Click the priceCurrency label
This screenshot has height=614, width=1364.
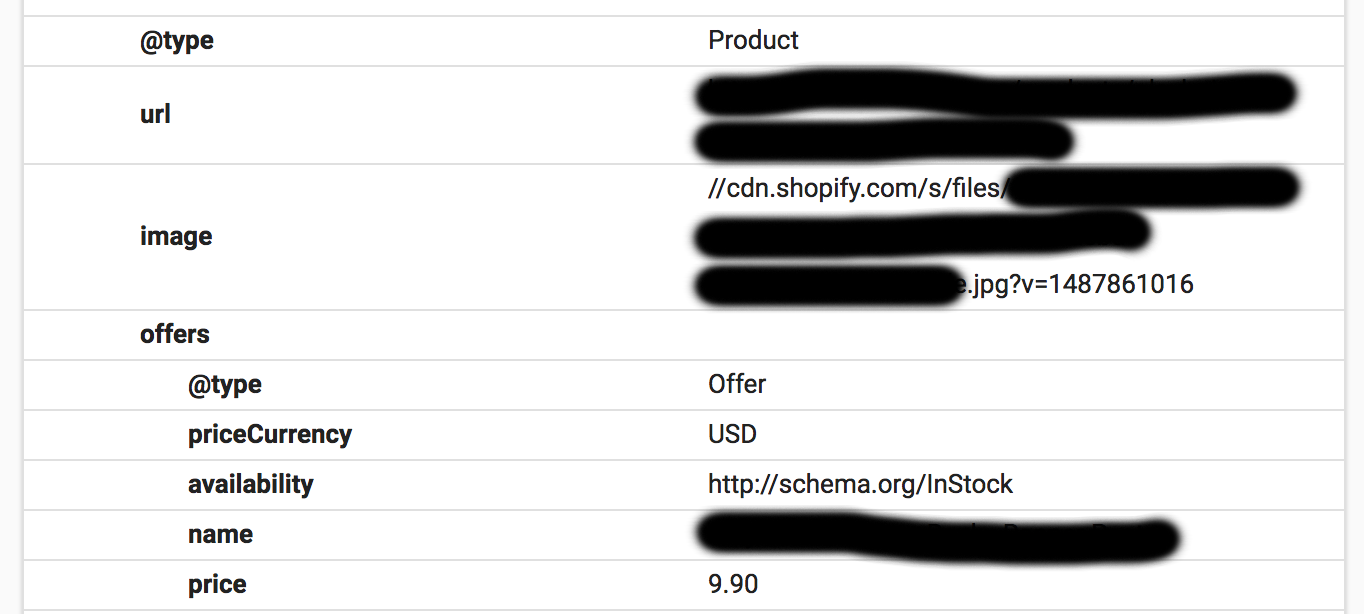coord(270,435)
